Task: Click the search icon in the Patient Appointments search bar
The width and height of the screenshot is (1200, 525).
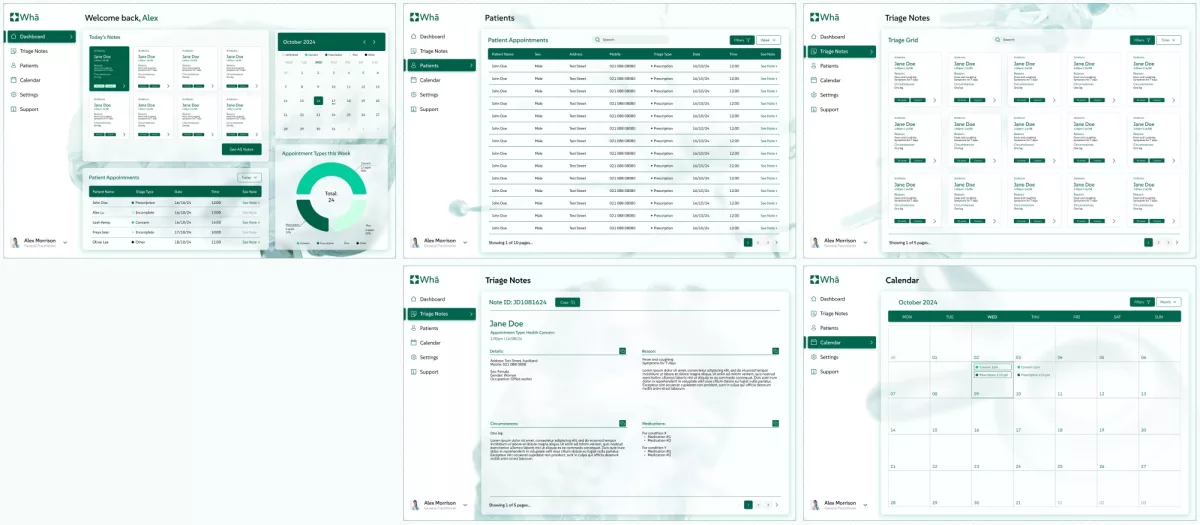Action: click(598, 40)
